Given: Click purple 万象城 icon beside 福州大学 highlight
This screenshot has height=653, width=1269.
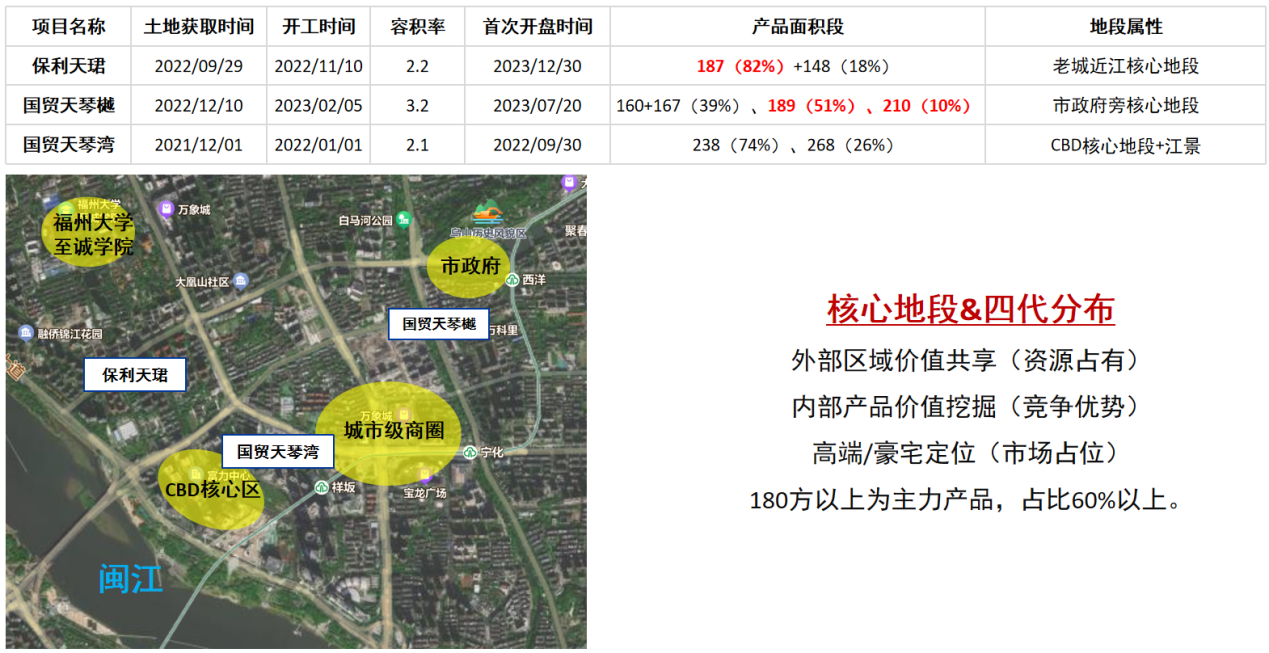Looking at the screenshot, I should [x=166, y=209].
